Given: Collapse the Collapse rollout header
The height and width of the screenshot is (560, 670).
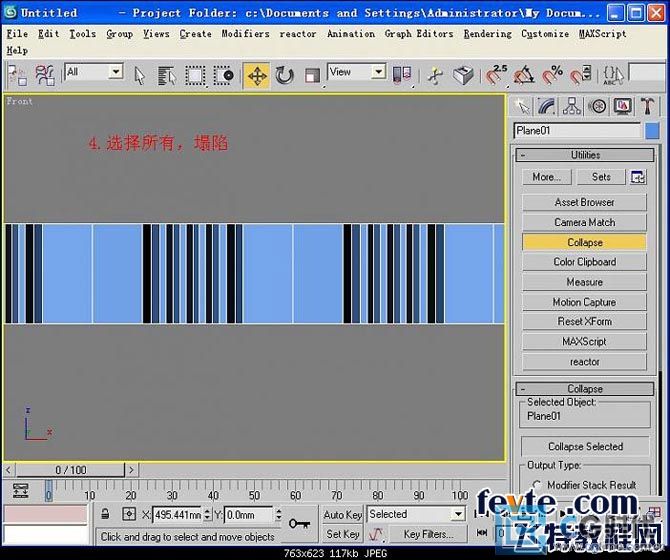Looking at the screenshot, I should [585, 389].
